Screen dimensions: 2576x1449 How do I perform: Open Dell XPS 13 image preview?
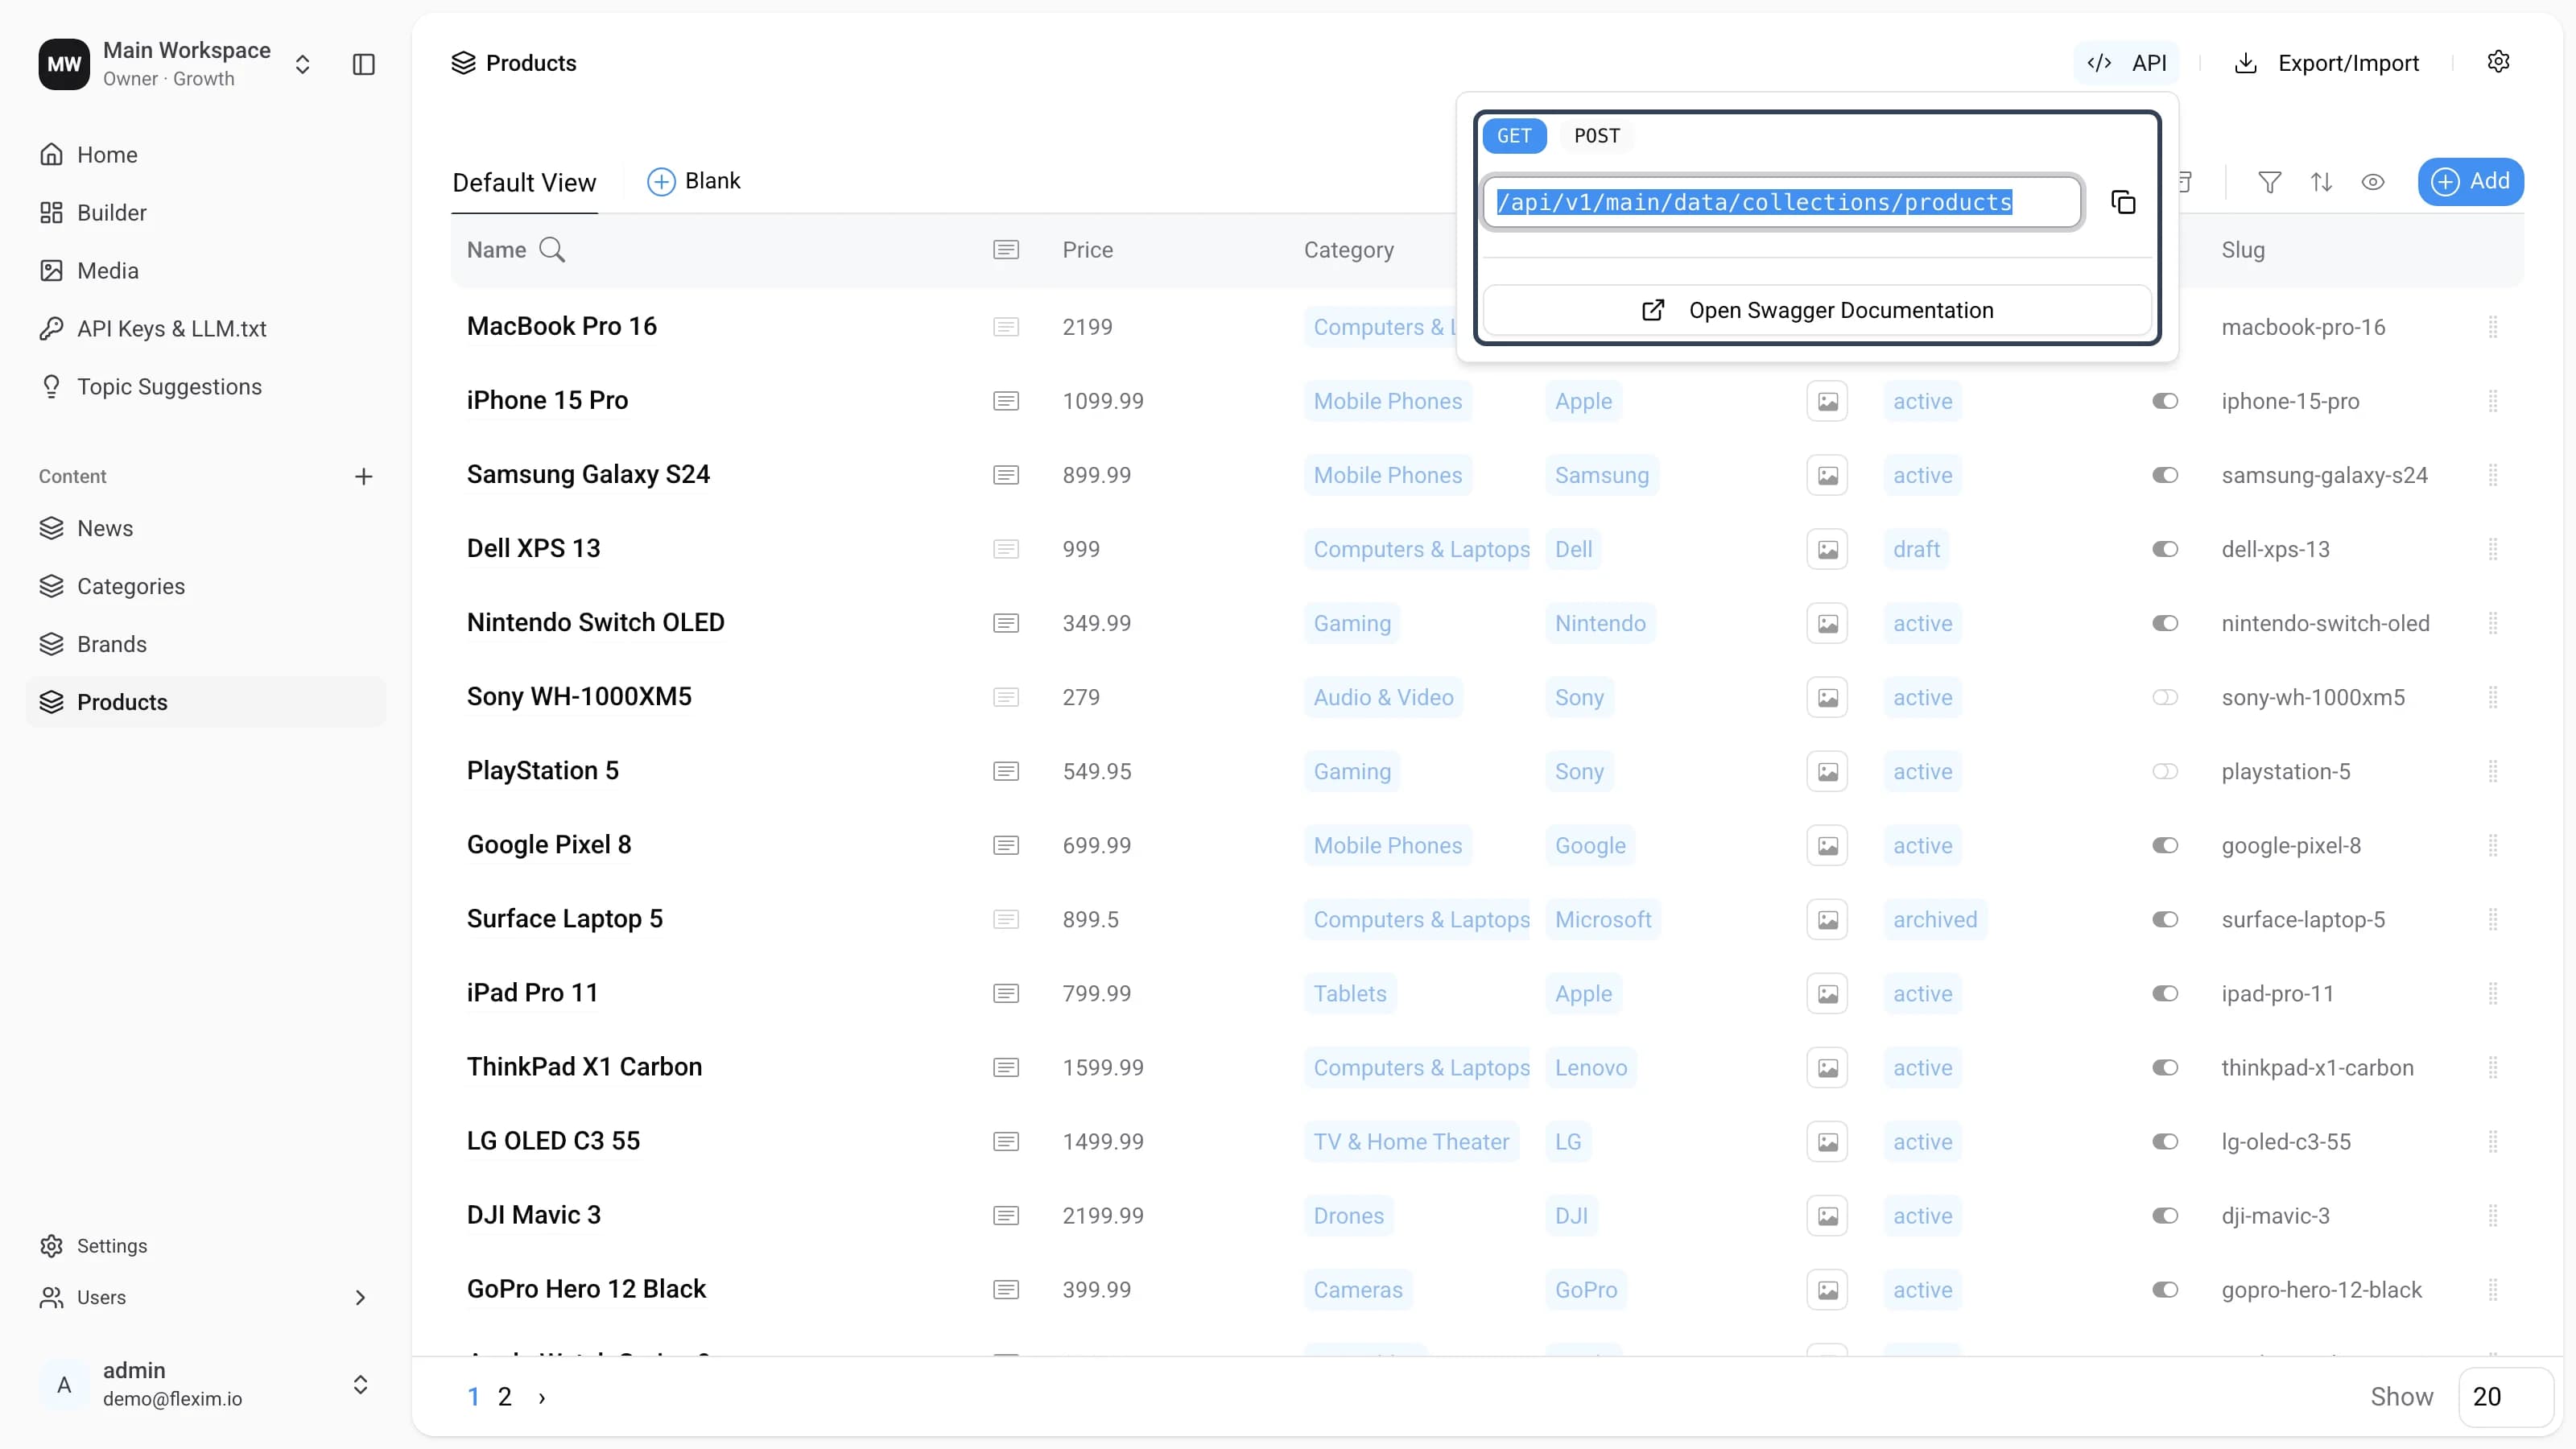(1827, 549)
